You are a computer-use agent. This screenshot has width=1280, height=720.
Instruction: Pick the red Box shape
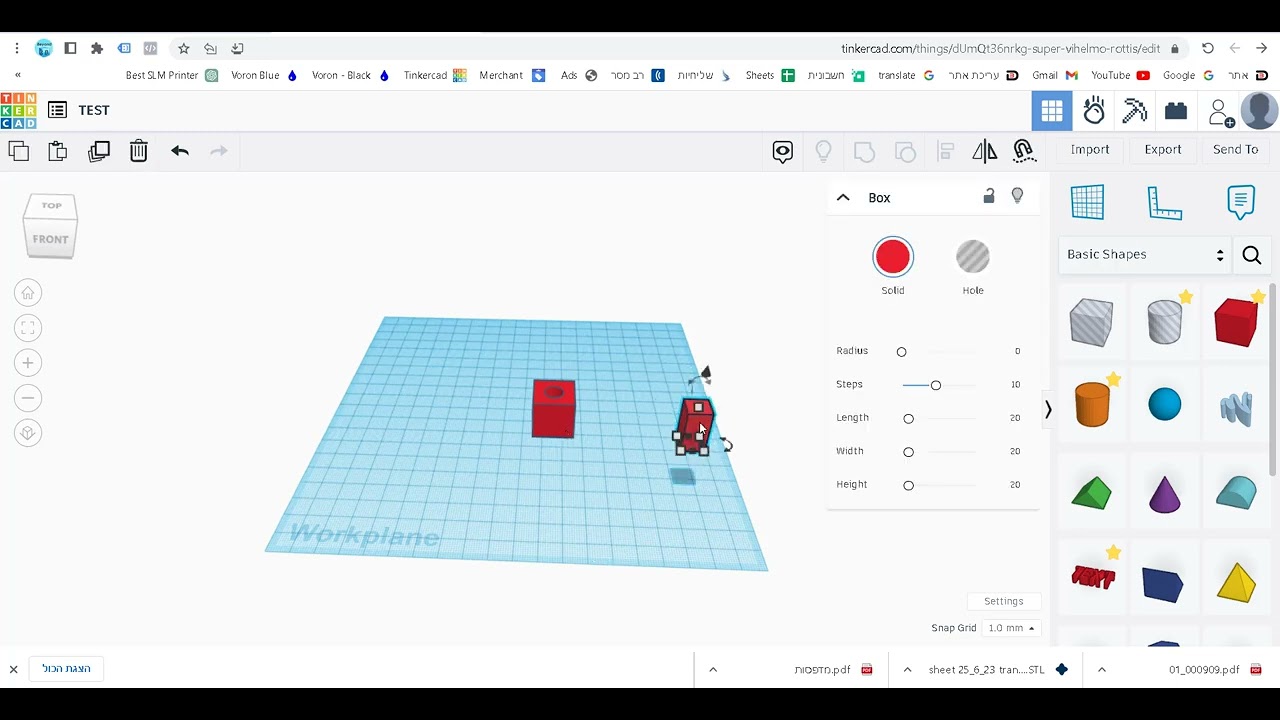tap(1236, 322)
